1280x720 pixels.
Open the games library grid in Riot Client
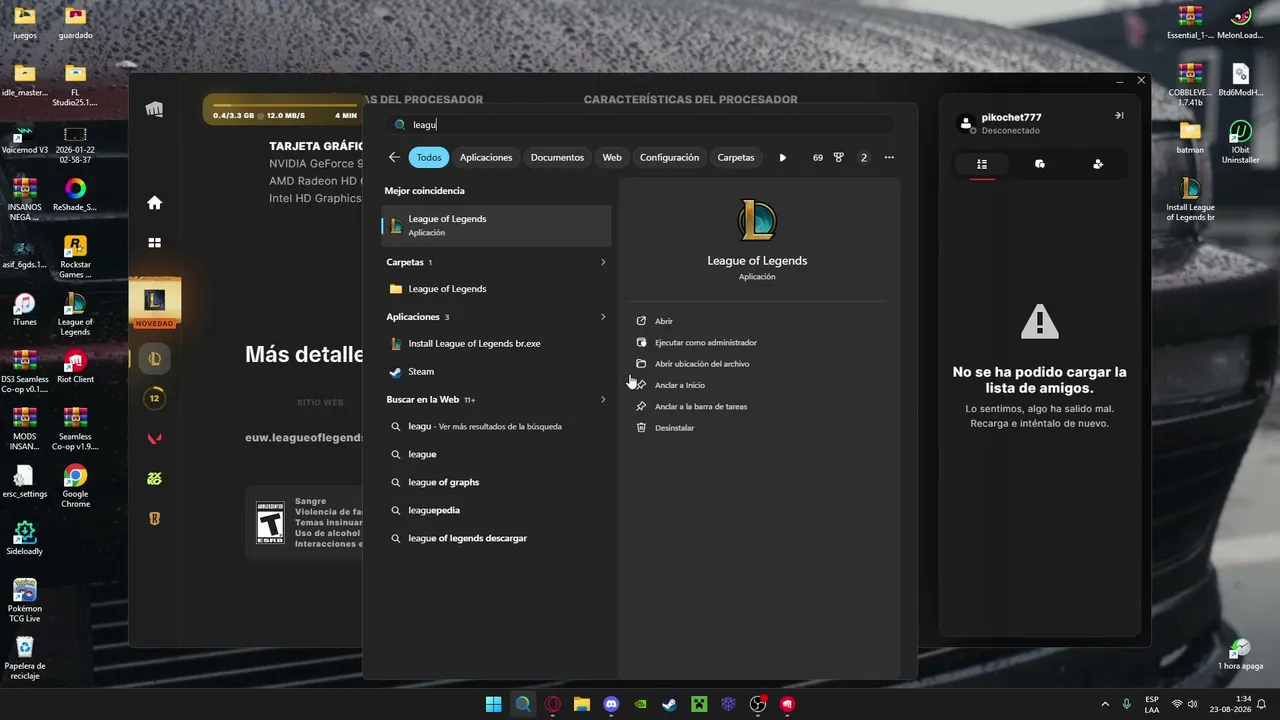point(154,242)
